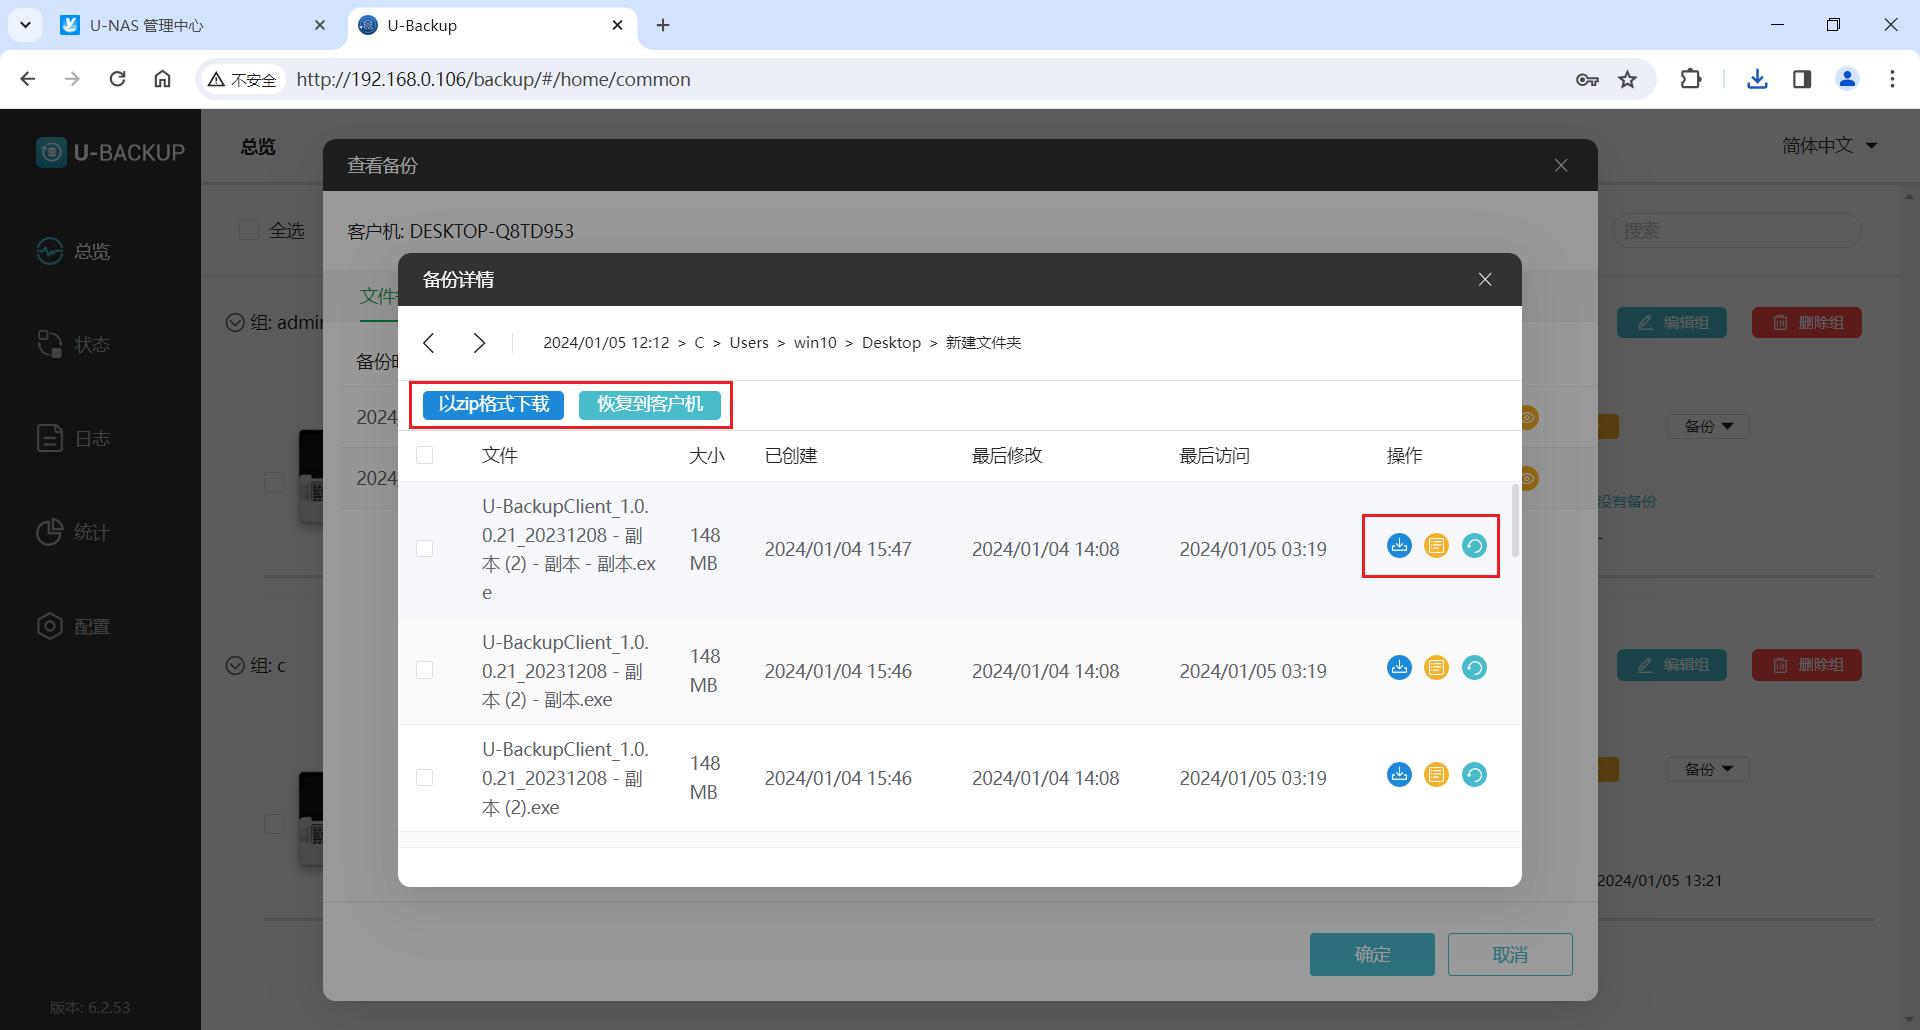
Task: Click the Desktop breadcrumb path segment
Action: click(x=891, y=343)
